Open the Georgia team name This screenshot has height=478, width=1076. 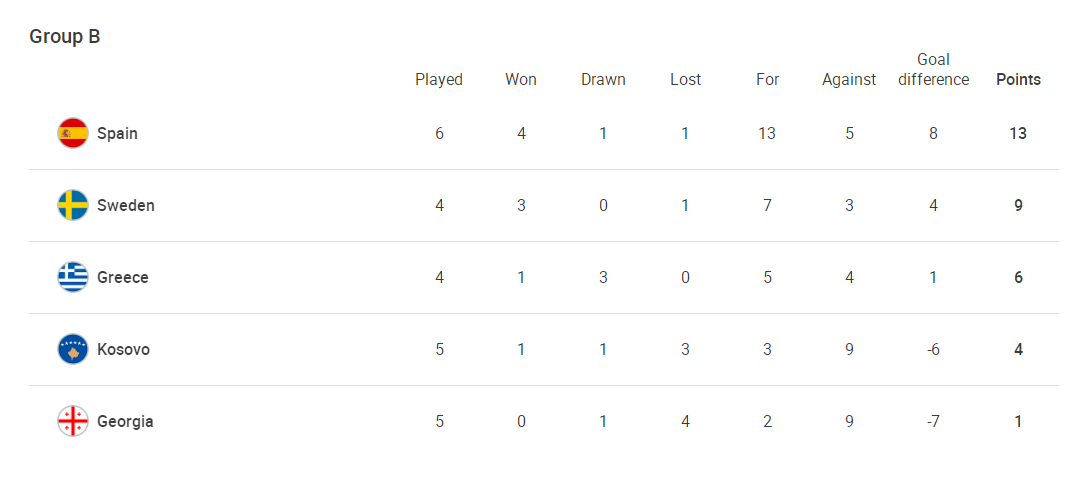[x=125, y=421]
